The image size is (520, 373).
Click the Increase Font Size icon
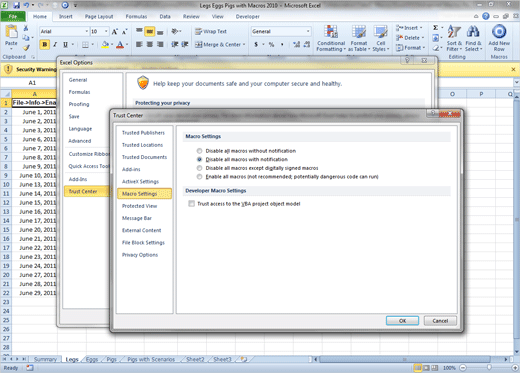[115, 31]
